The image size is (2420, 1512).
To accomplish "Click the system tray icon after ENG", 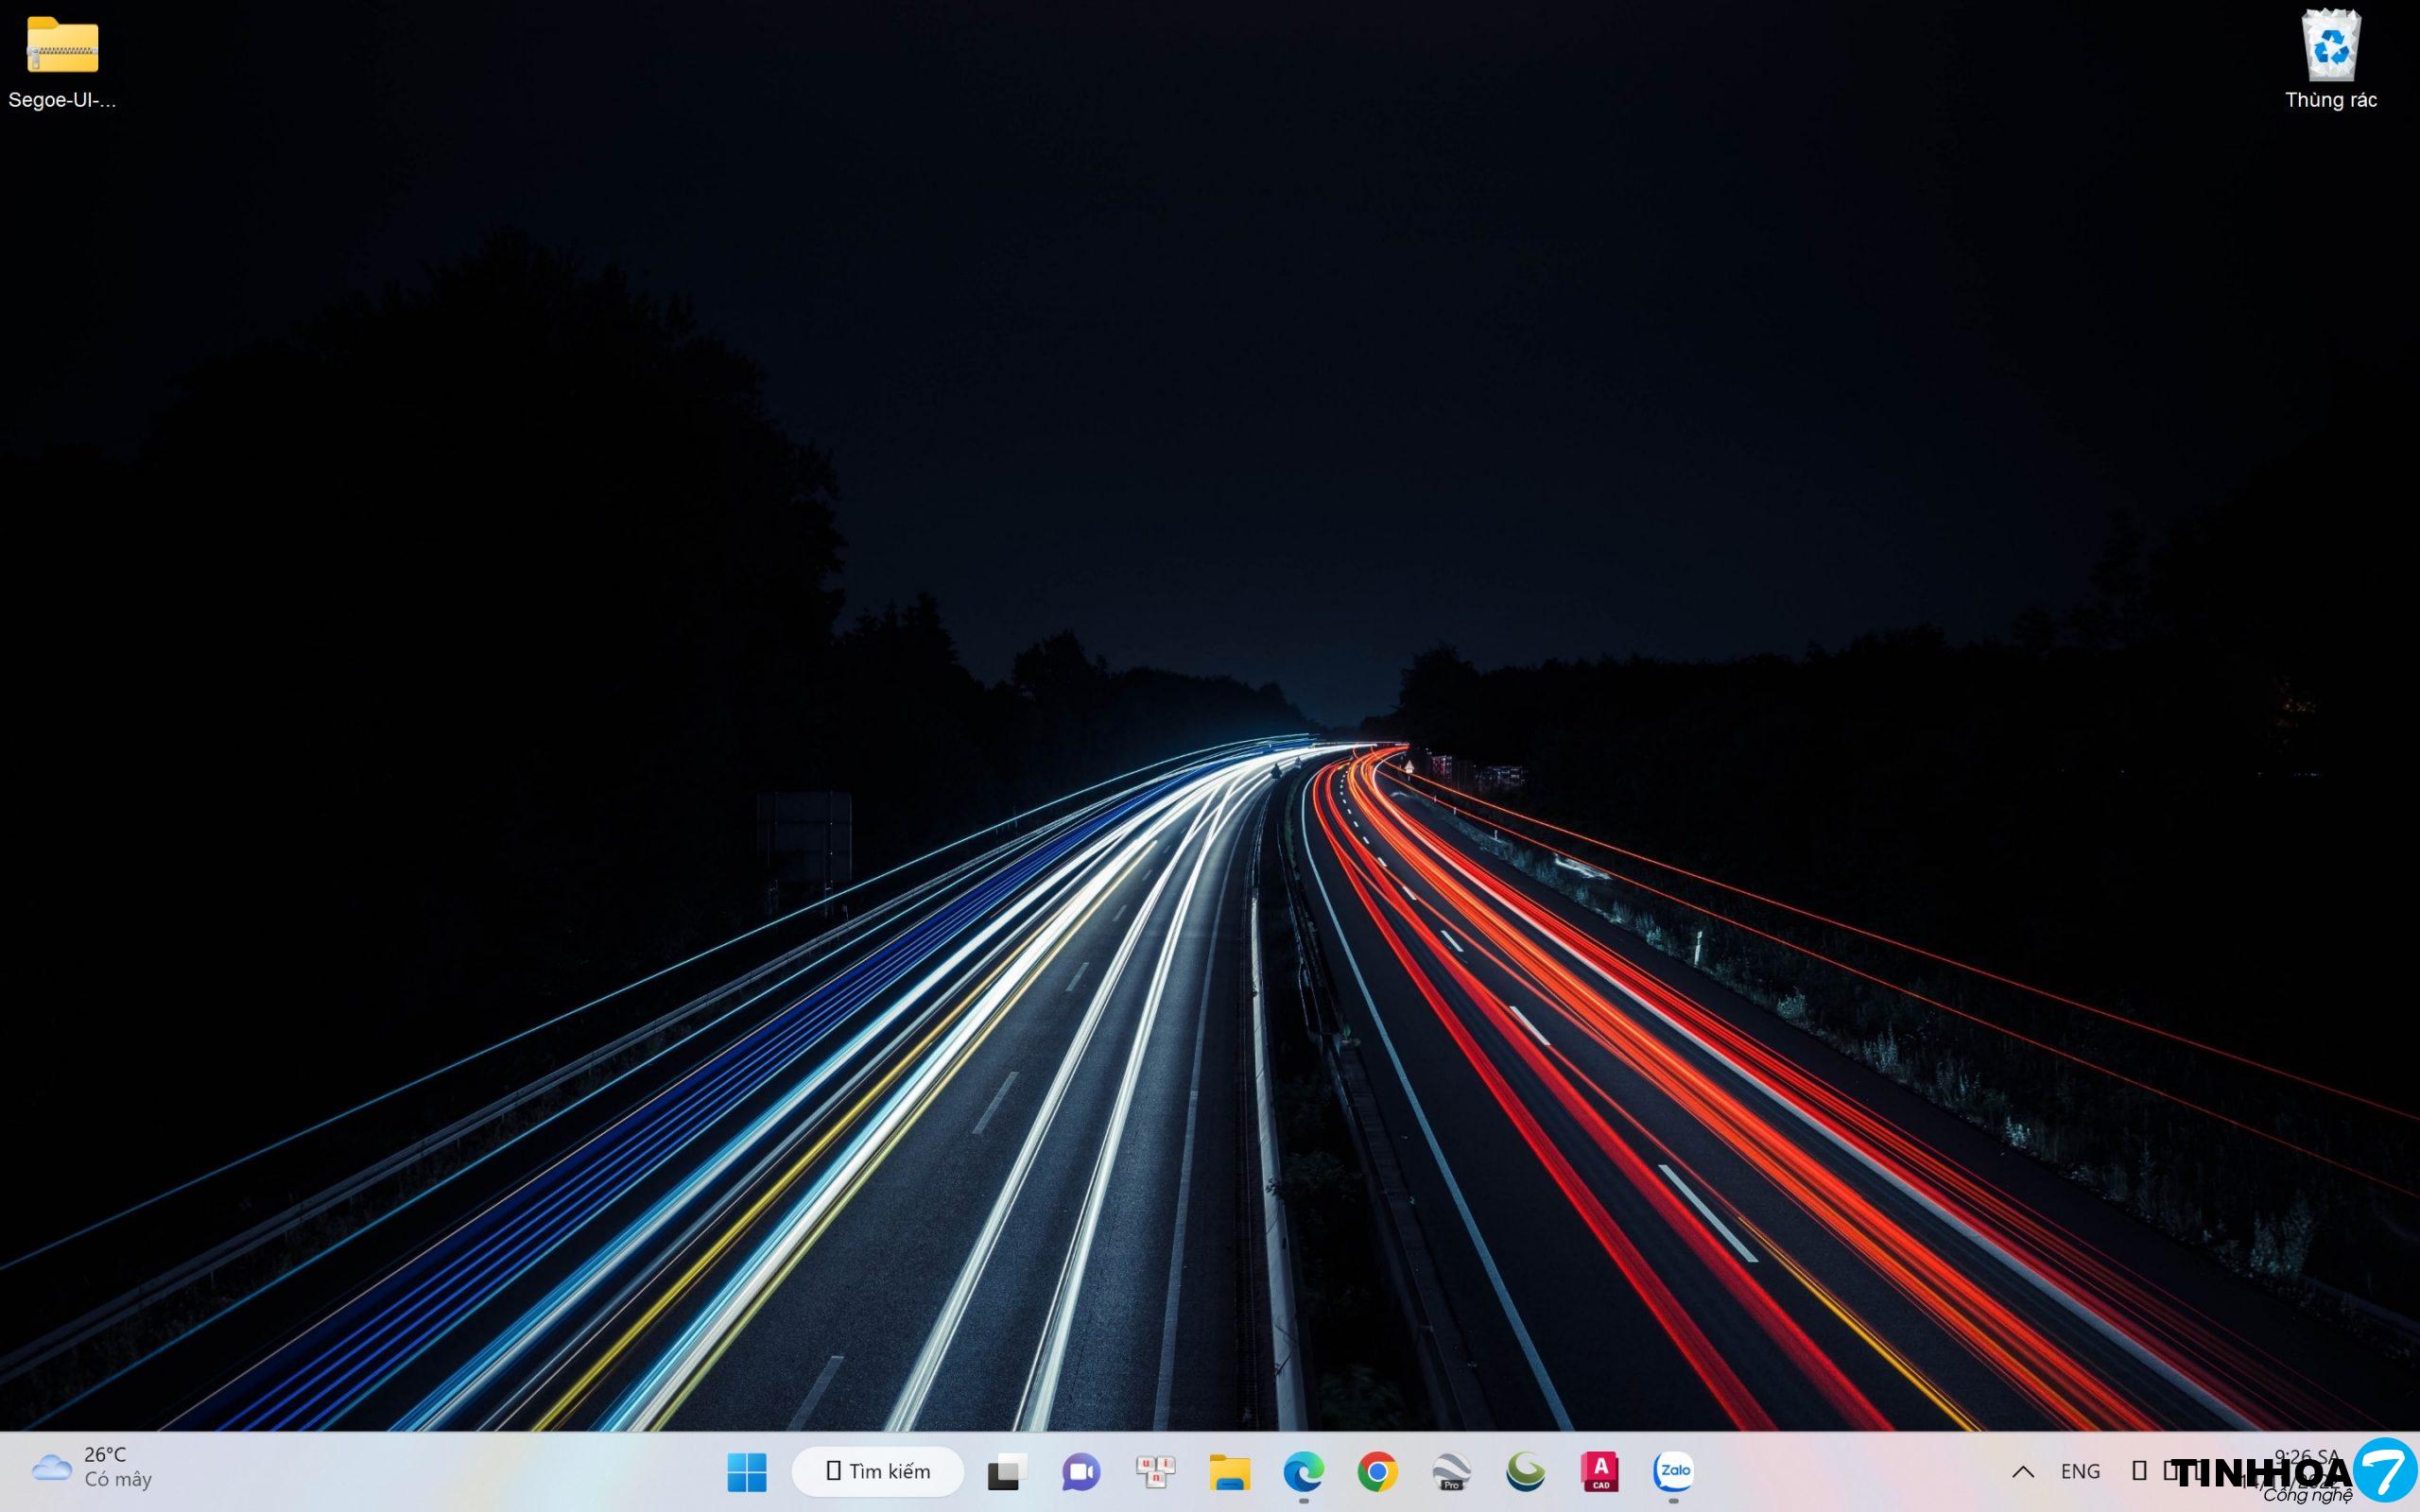I will pyautogui.click(x=2139, y=1471).
